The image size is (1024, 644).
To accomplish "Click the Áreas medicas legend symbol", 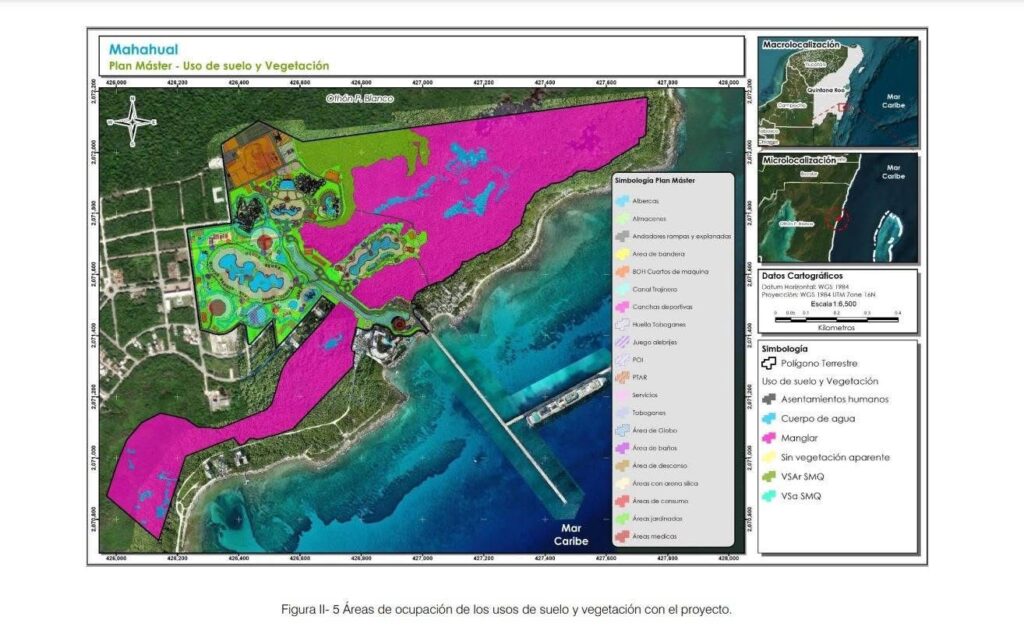I will coord(622,535).
